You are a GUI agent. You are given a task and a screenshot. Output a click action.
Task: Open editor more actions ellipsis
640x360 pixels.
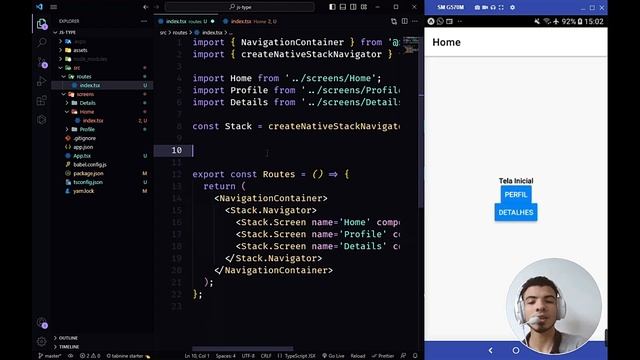pyautogui.click(x=415, y=21)
